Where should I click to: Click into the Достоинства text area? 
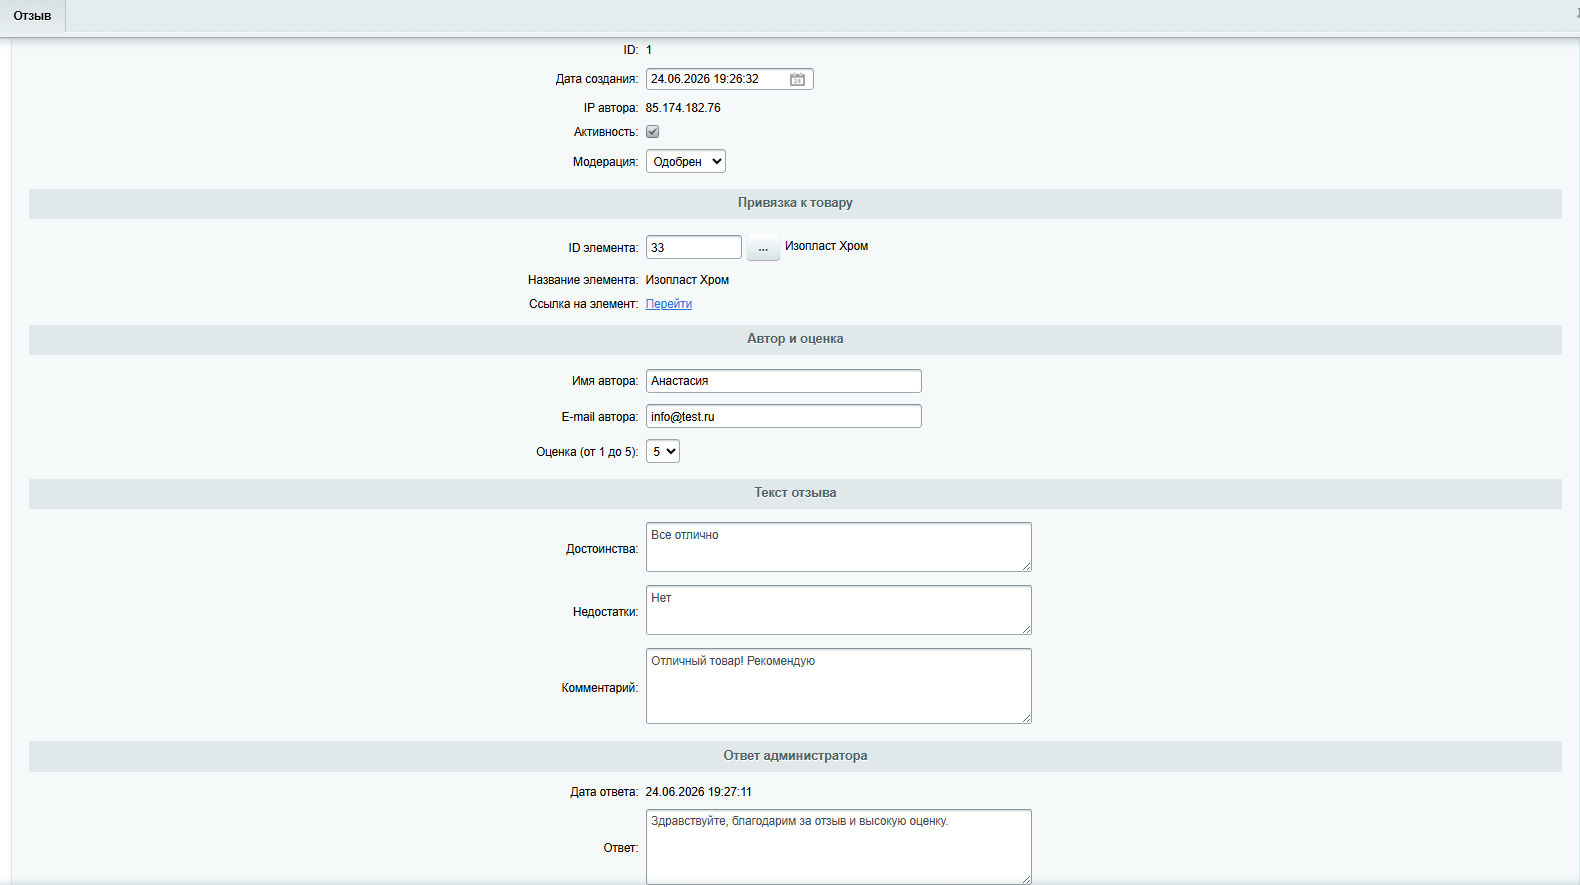pos(839,547)
